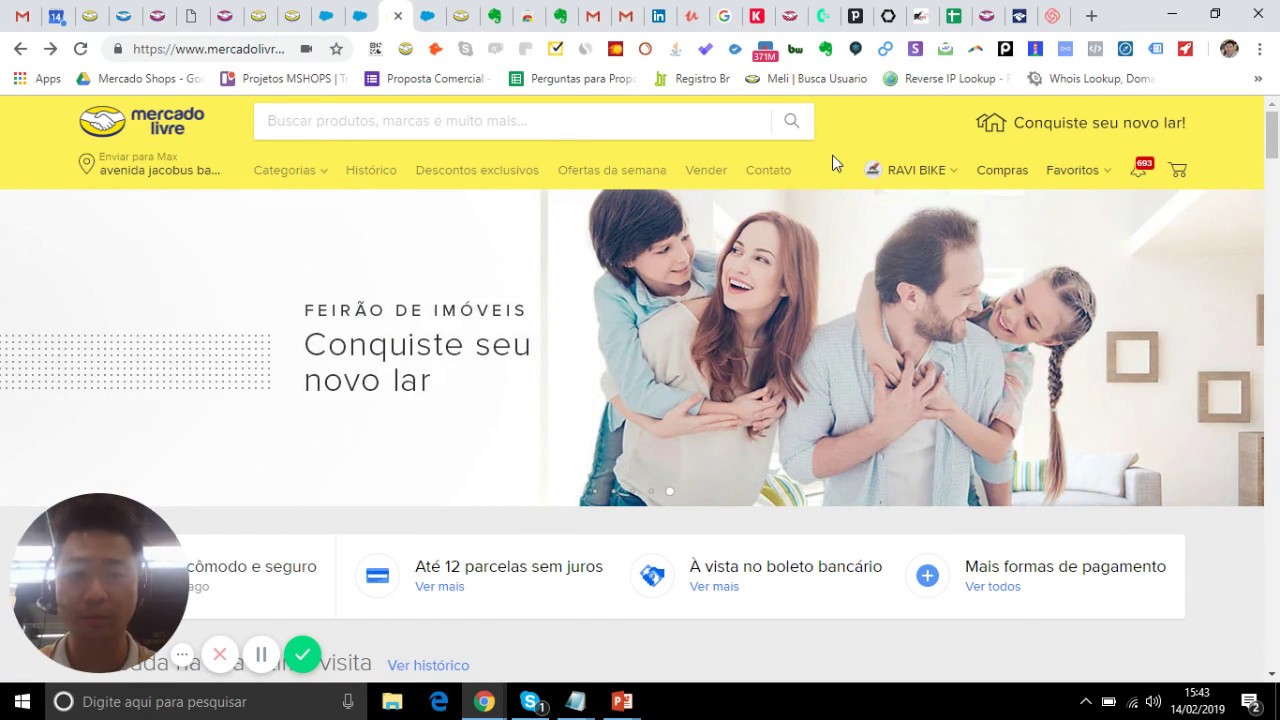Image resolution: width=1280 pixels, height=720 pixels.
Task: Click the Windows taskbar search box
Action: [205, 702]
